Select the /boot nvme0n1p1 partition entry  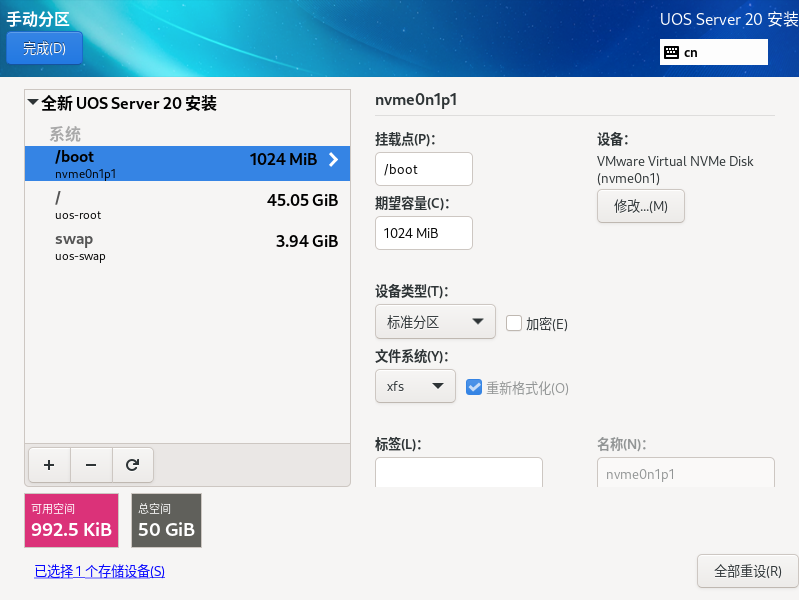coord(188,164)
